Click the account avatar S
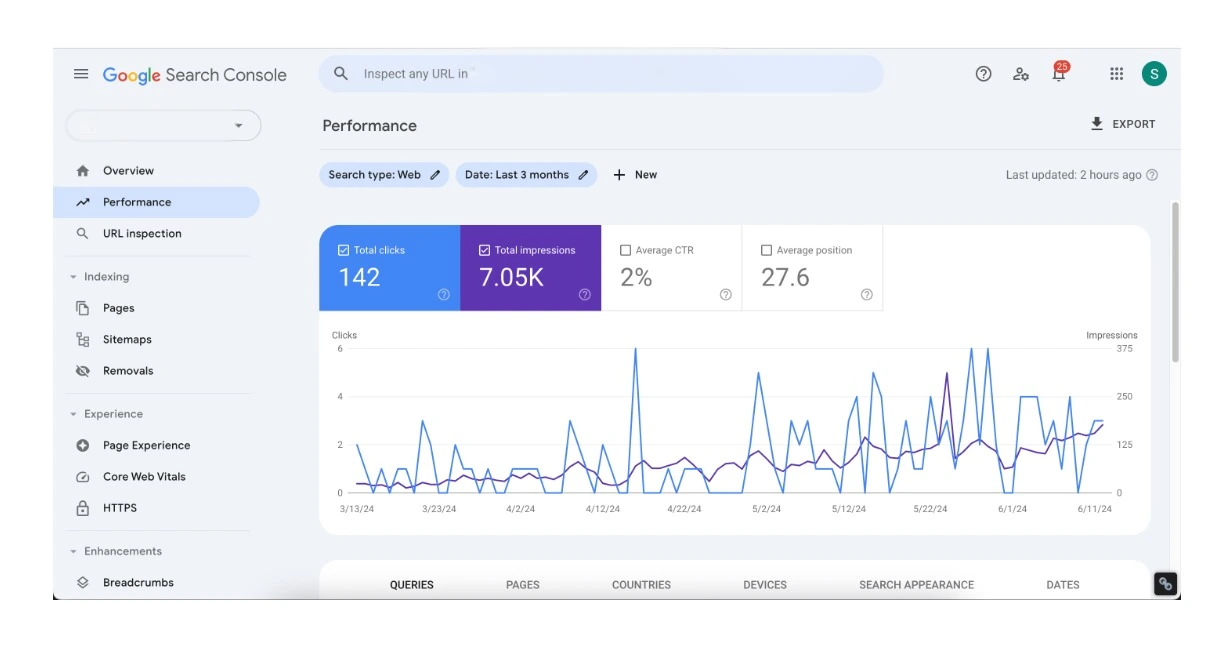 tap(1154, 74)
